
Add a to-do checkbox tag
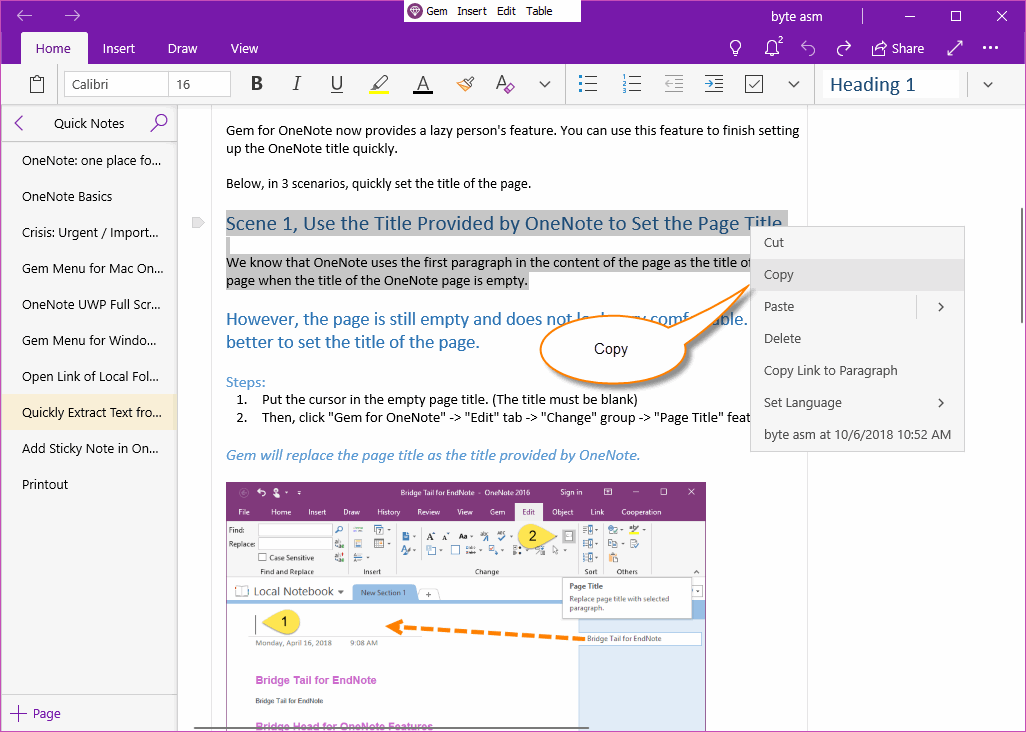(x=754, y=84)
